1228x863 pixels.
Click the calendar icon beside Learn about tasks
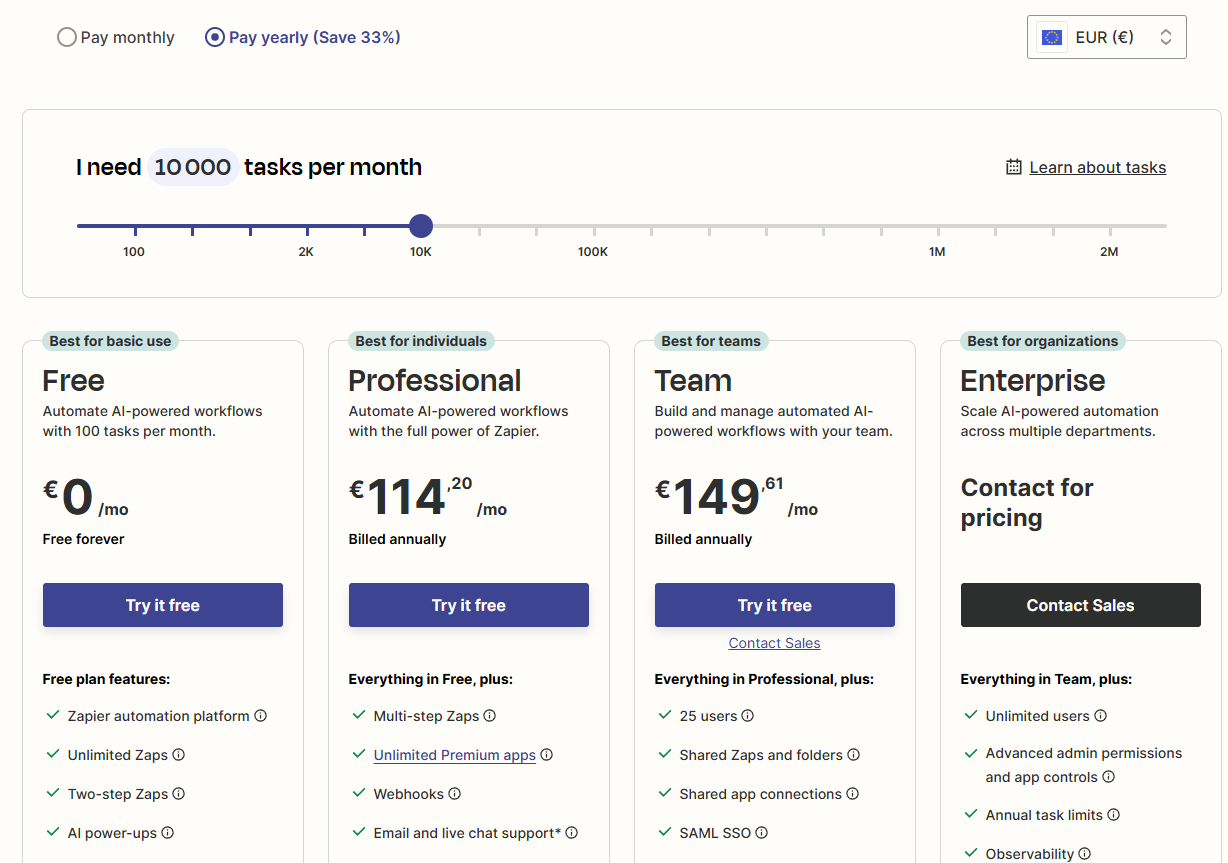1012,166
